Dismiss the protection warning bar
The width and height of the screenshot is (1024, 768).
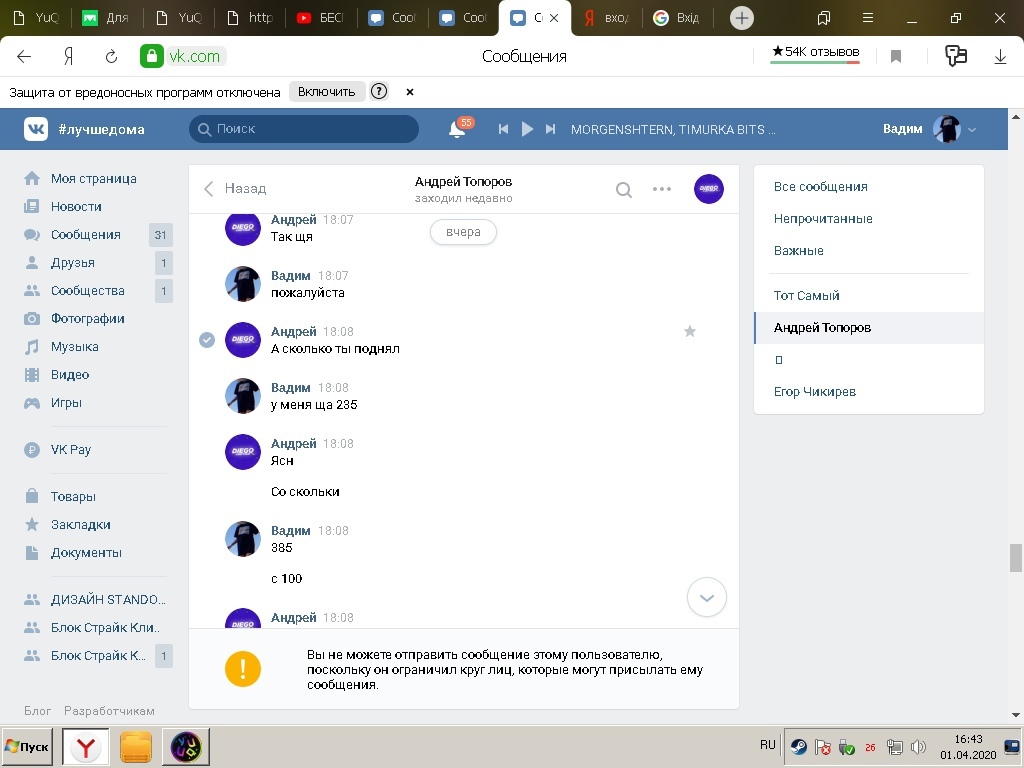[409, 91]
